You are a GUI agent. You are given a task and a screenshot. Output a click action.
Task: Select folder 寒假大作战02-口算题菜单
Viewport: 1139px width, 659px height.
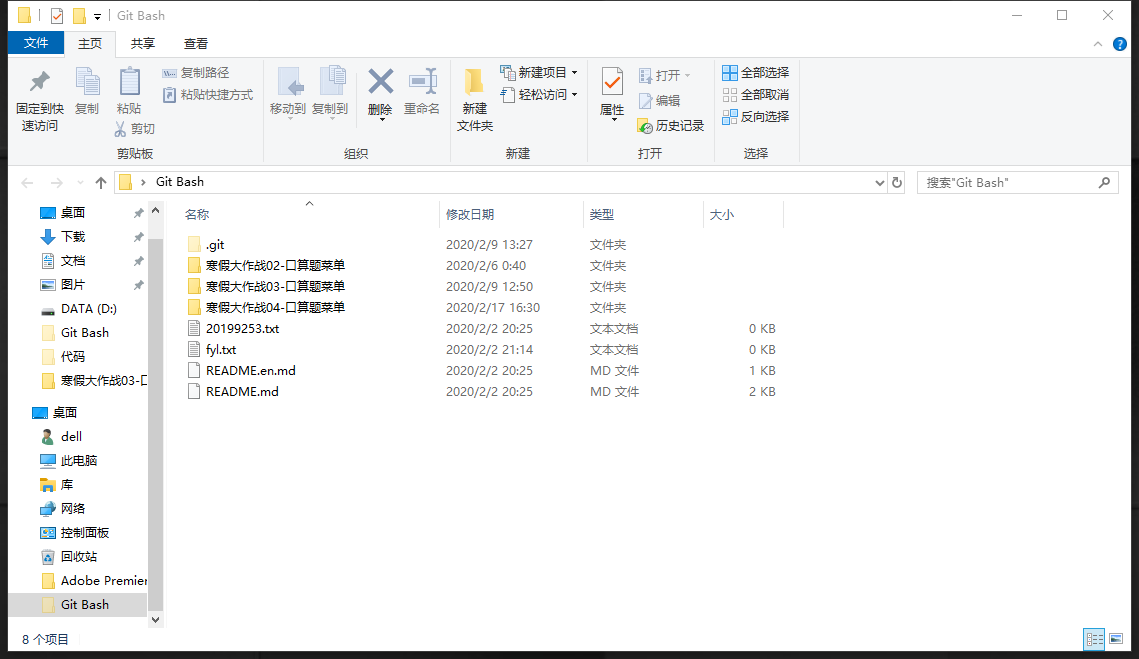[266, 266]
